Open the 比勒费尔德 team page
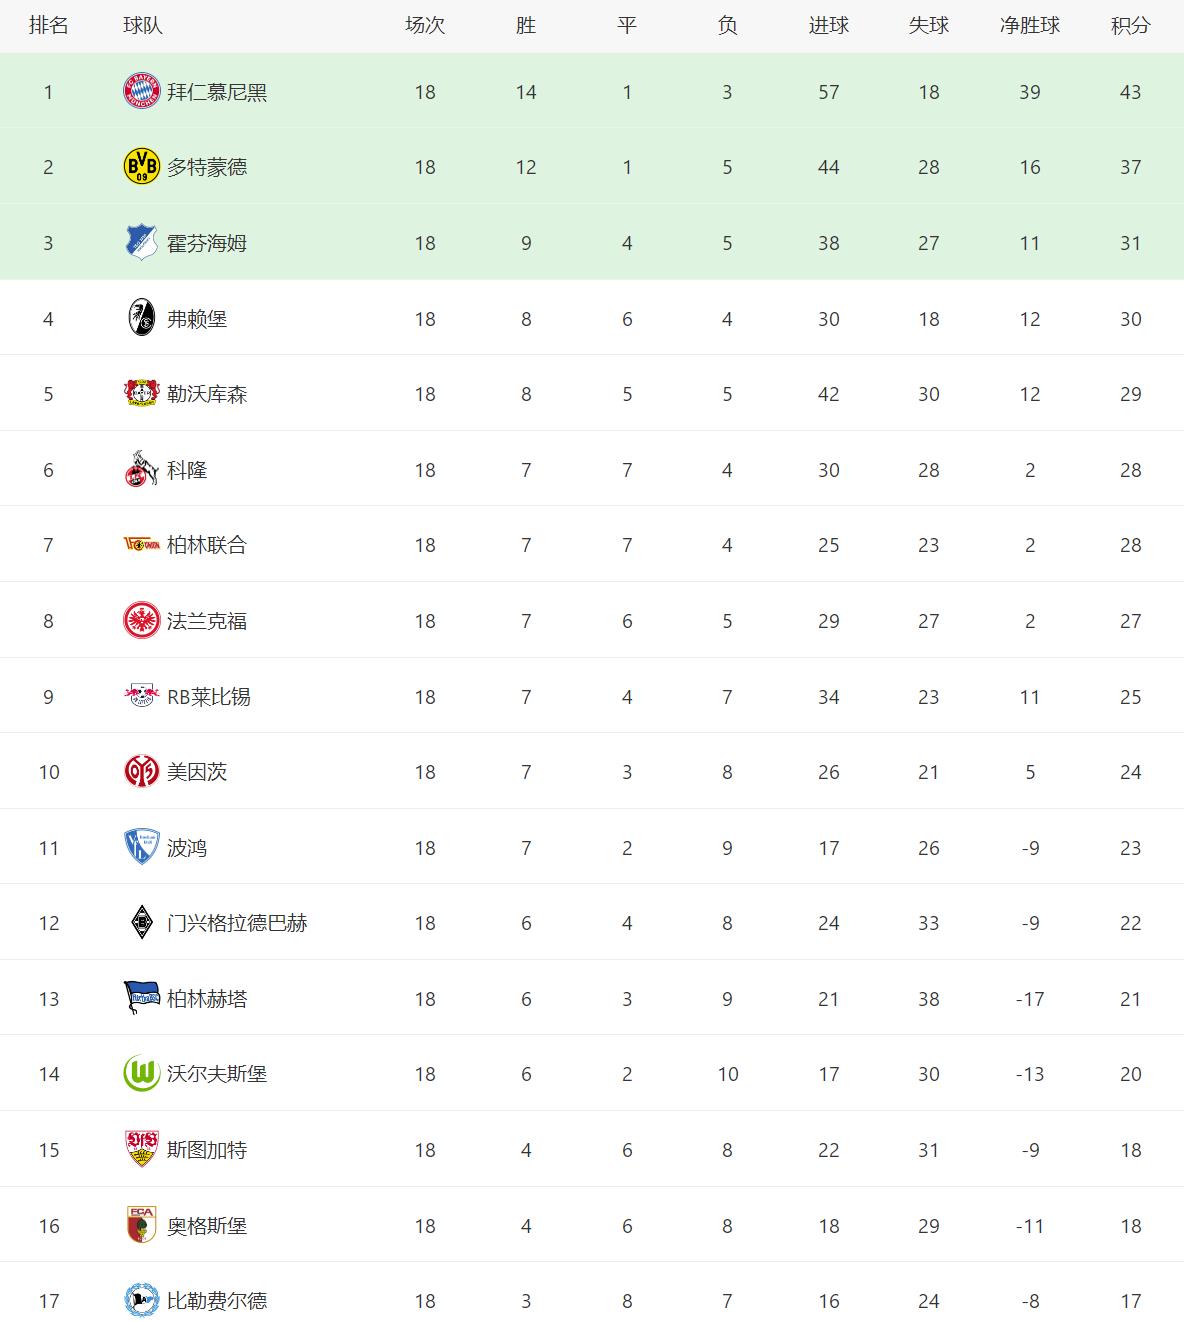The width and height of the screenshot is (1184, 1321). click(217, 1301)
